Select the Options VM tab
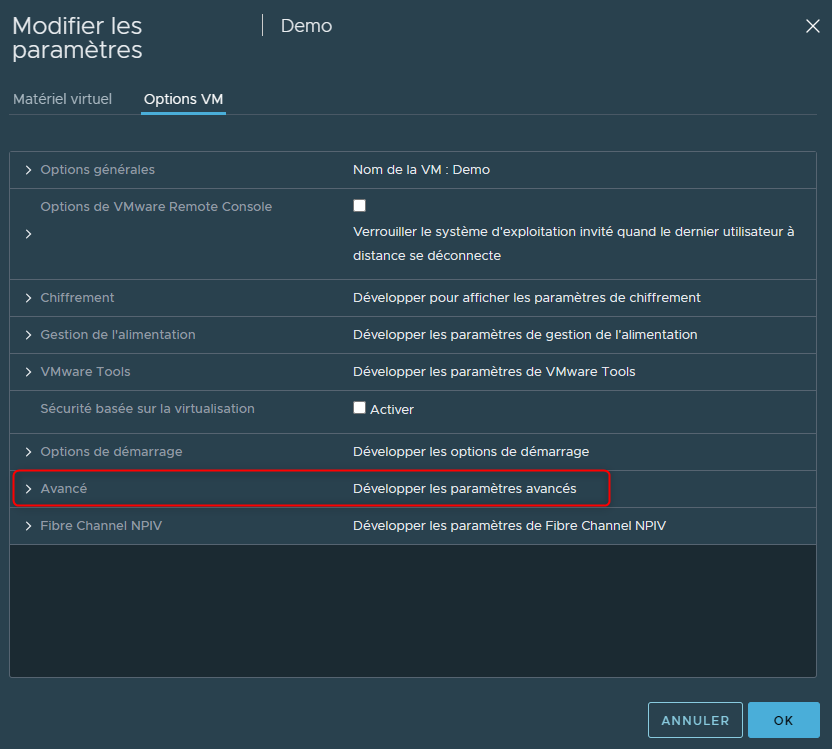832x749 pixels. click(x=183, y=99)
